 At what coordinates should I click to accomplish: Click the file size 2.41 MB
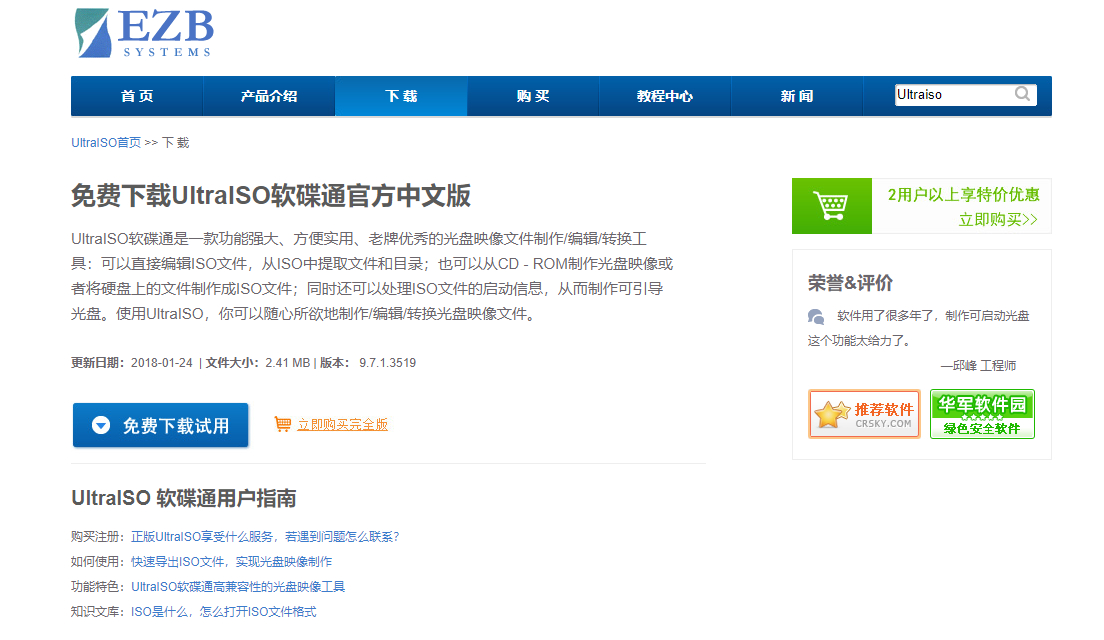(288, 363)
